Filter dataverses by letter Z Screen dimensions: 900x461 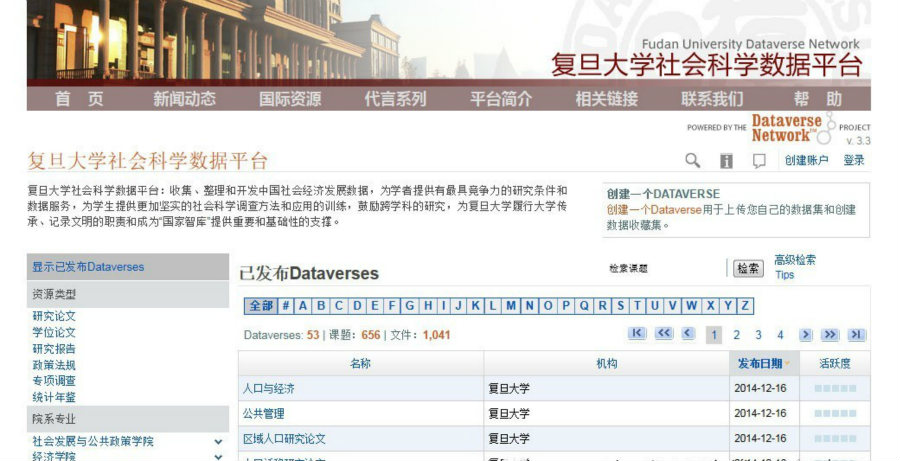pyautogui.click(x=744, y=306)
